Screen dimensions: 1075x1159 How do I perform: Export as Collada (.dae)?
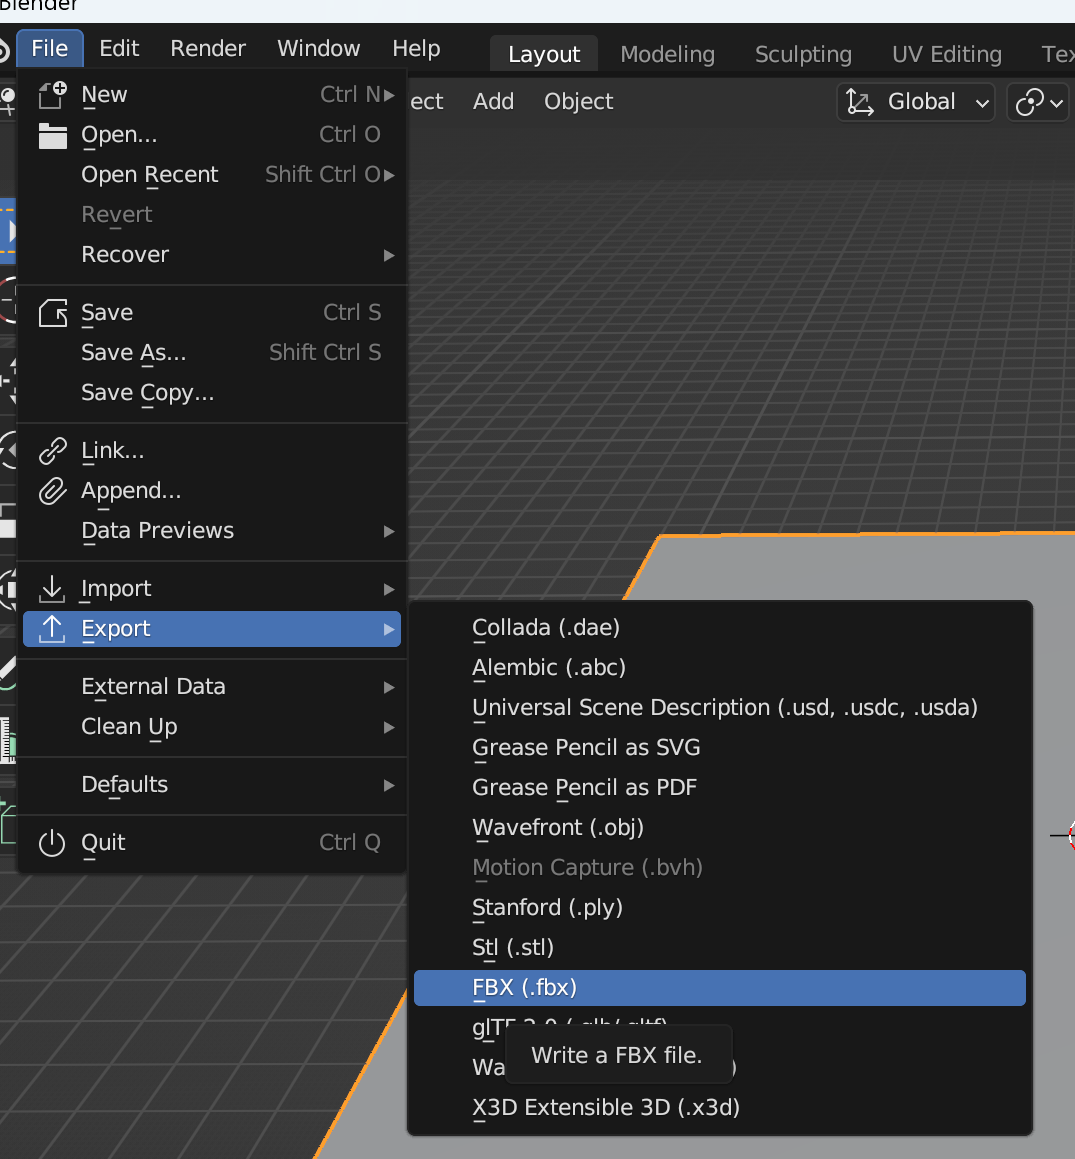coord(719,628)
